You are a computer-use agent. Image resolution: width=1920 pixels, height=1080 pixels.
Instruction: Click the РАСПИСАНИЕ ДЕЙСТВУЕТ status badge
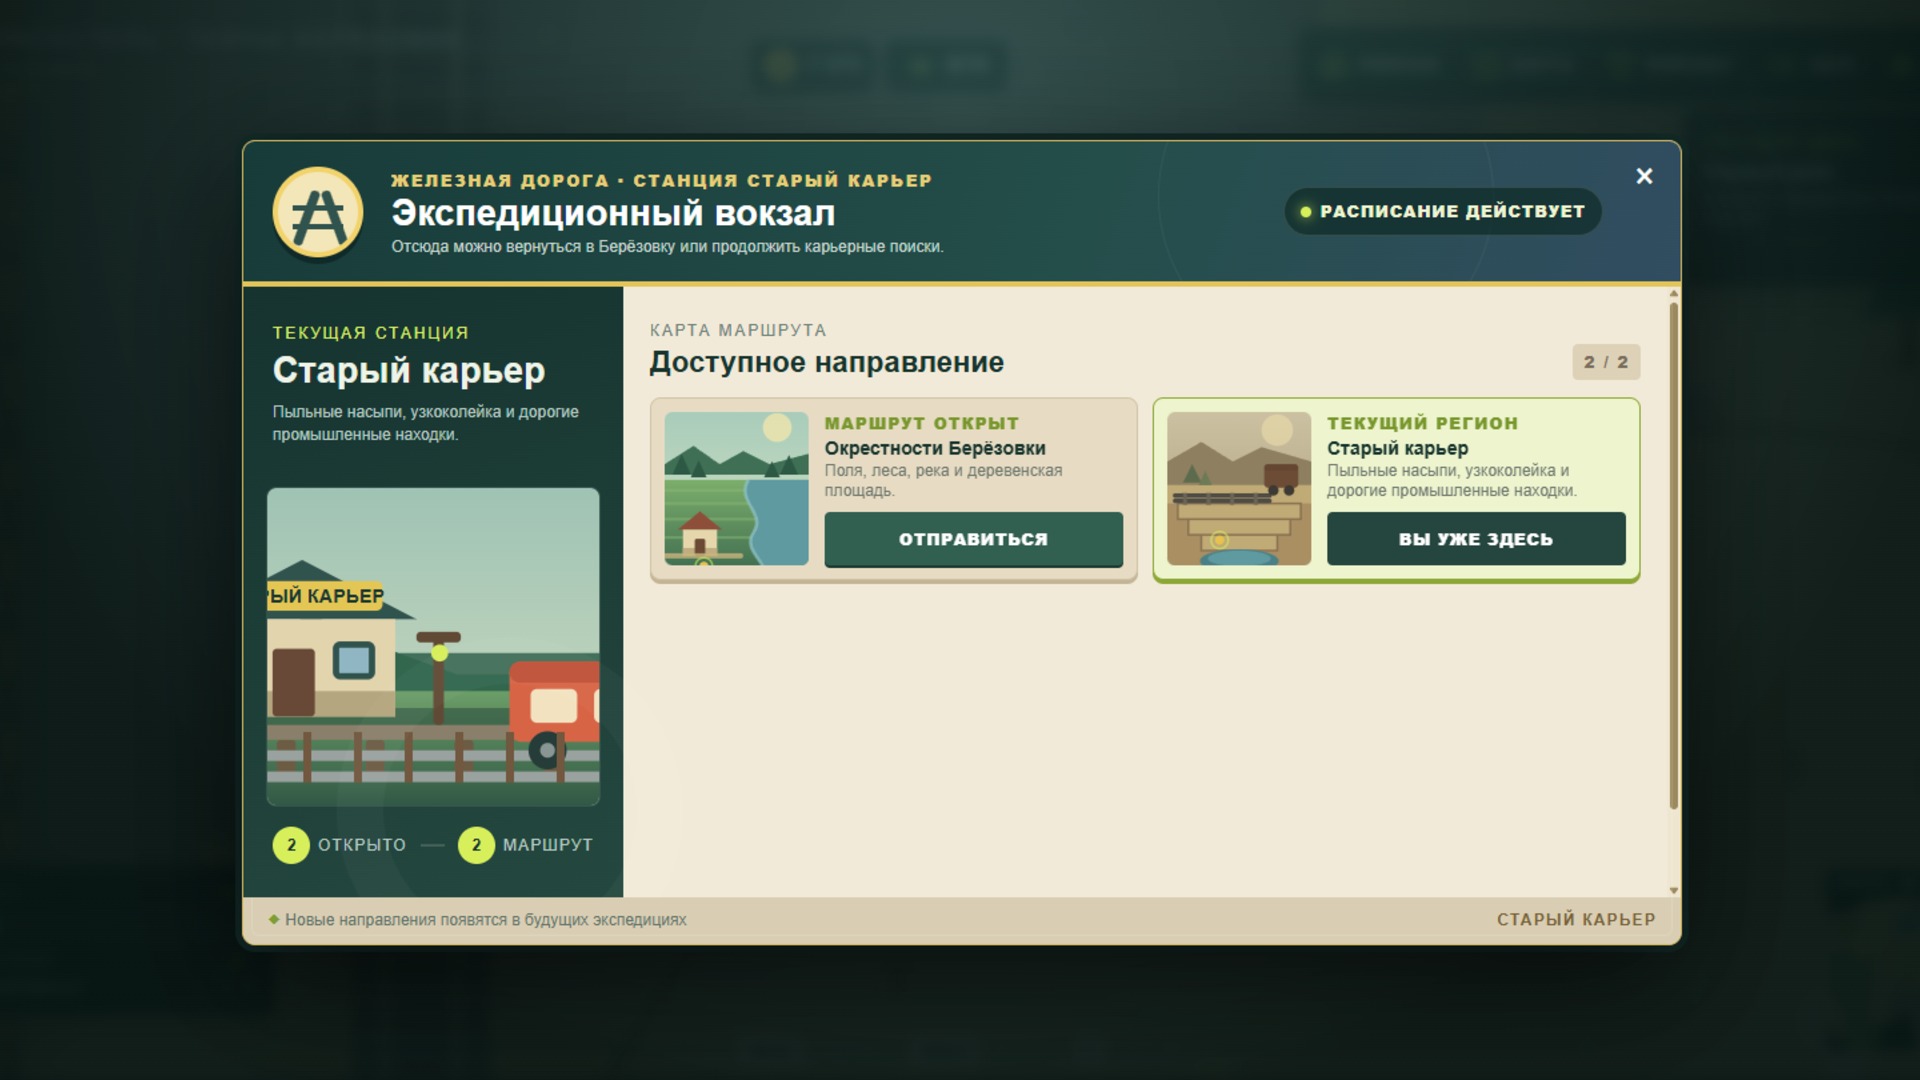(1443, 211)
